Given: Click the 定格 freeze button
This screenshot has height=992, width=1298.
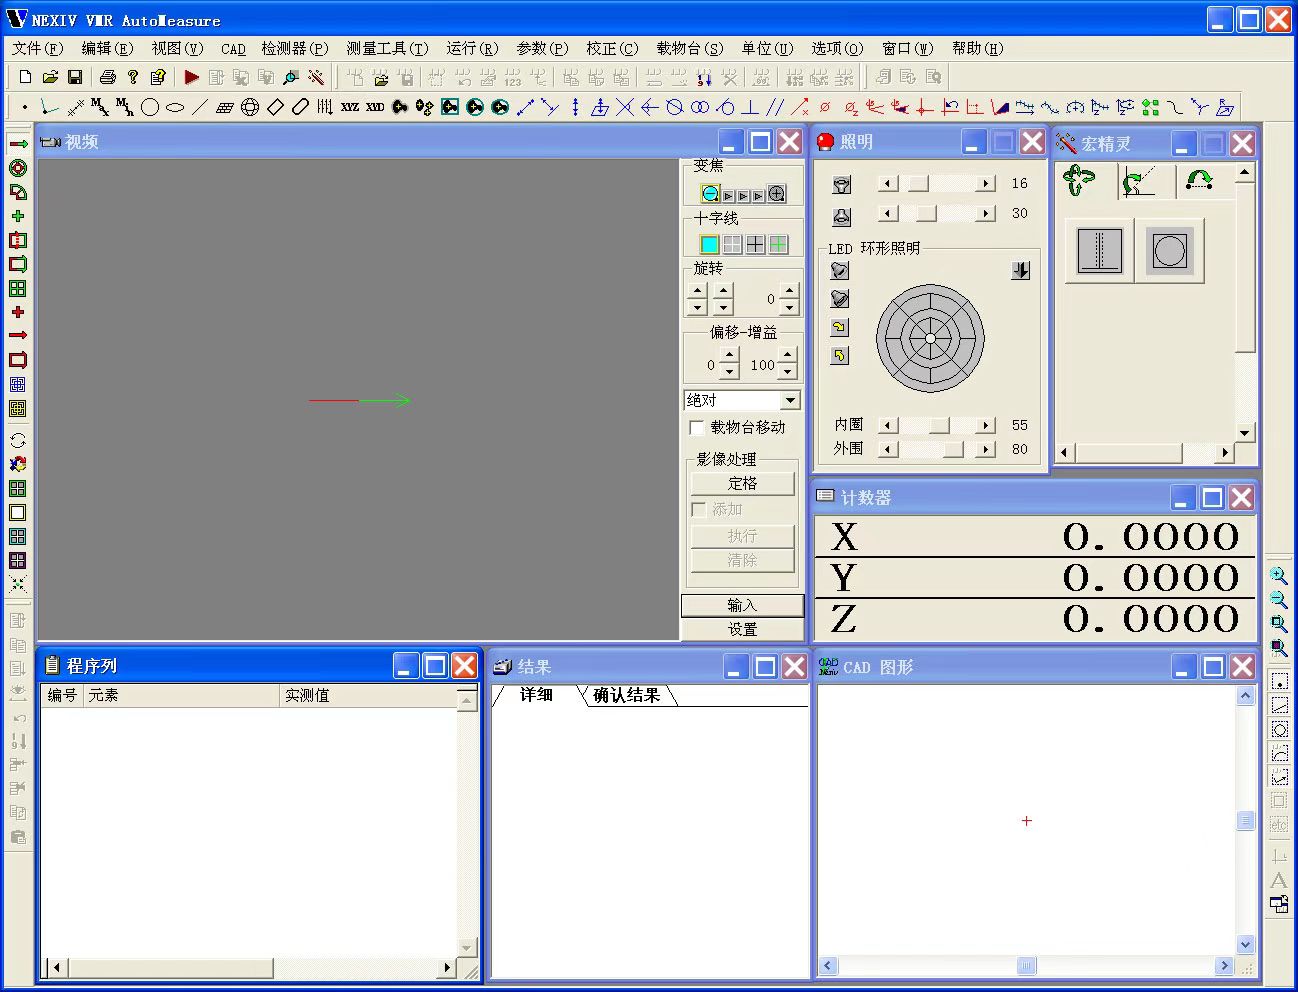Looking at the screenshot, I should tap(742, 484).
